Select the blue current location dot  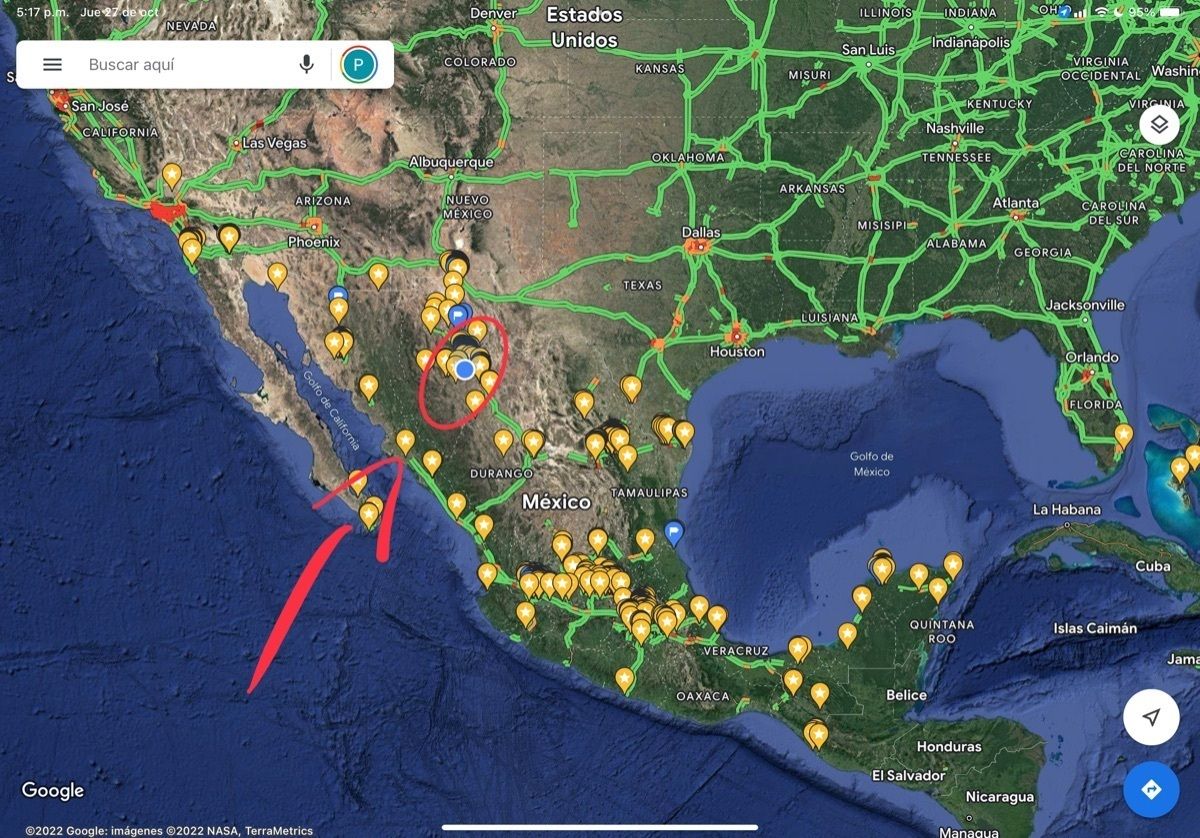coord(464,370)
